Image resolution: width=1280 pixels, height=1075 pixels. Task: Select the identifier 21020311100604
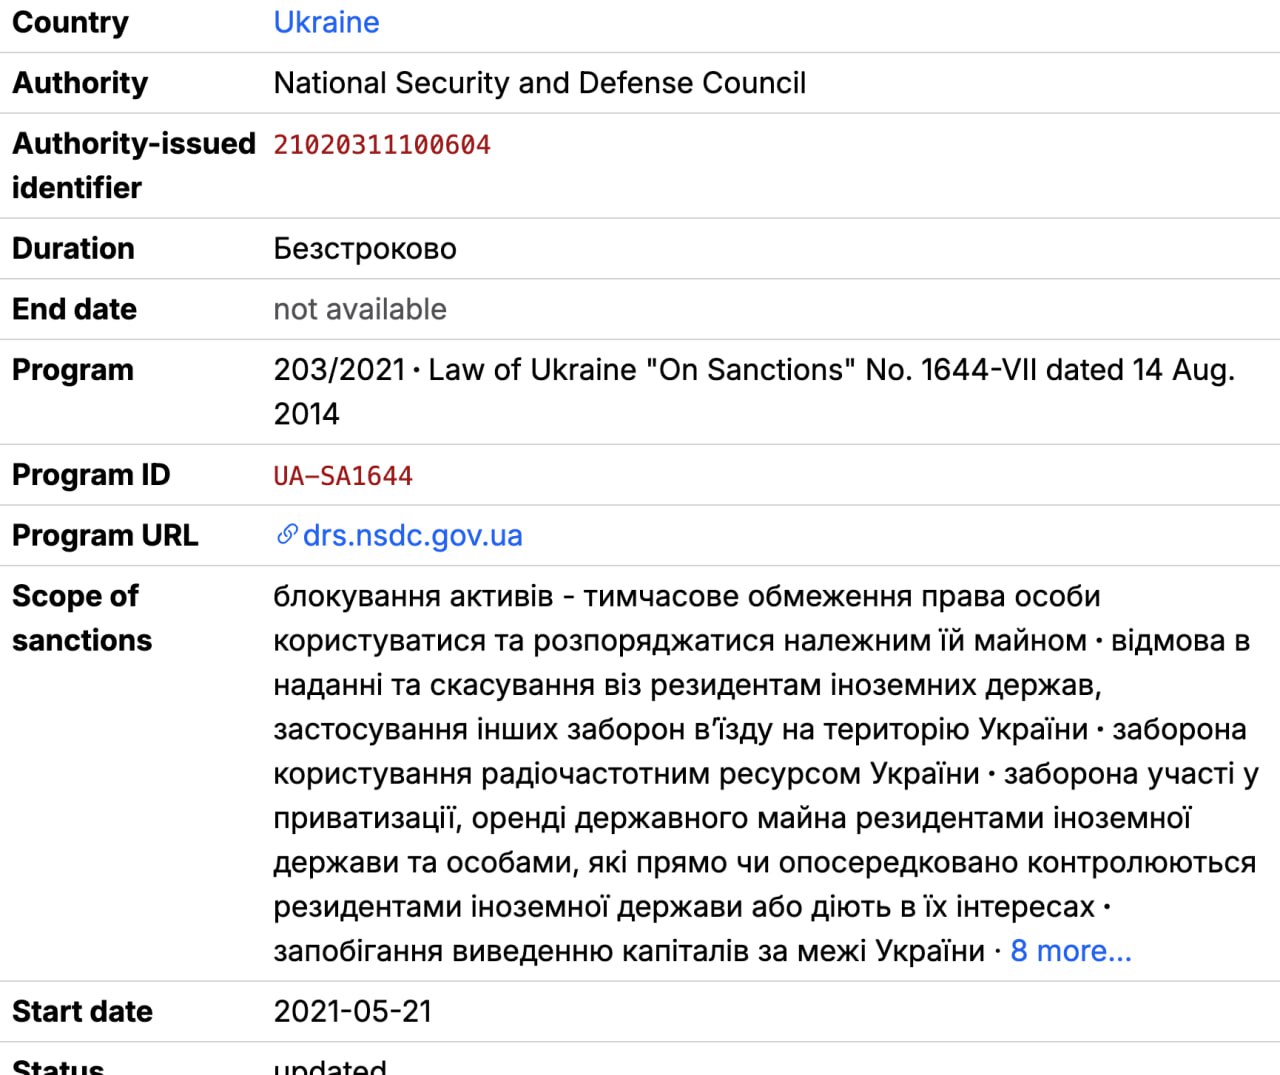pyautogui.click(x=382, y=145)
